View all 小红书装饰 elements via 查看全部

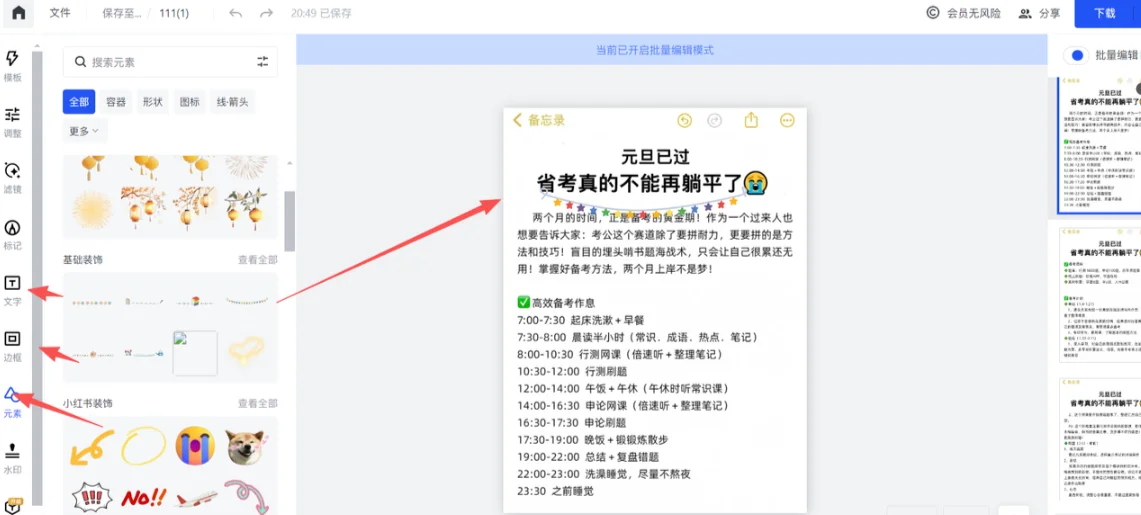(x=258, y=403)
